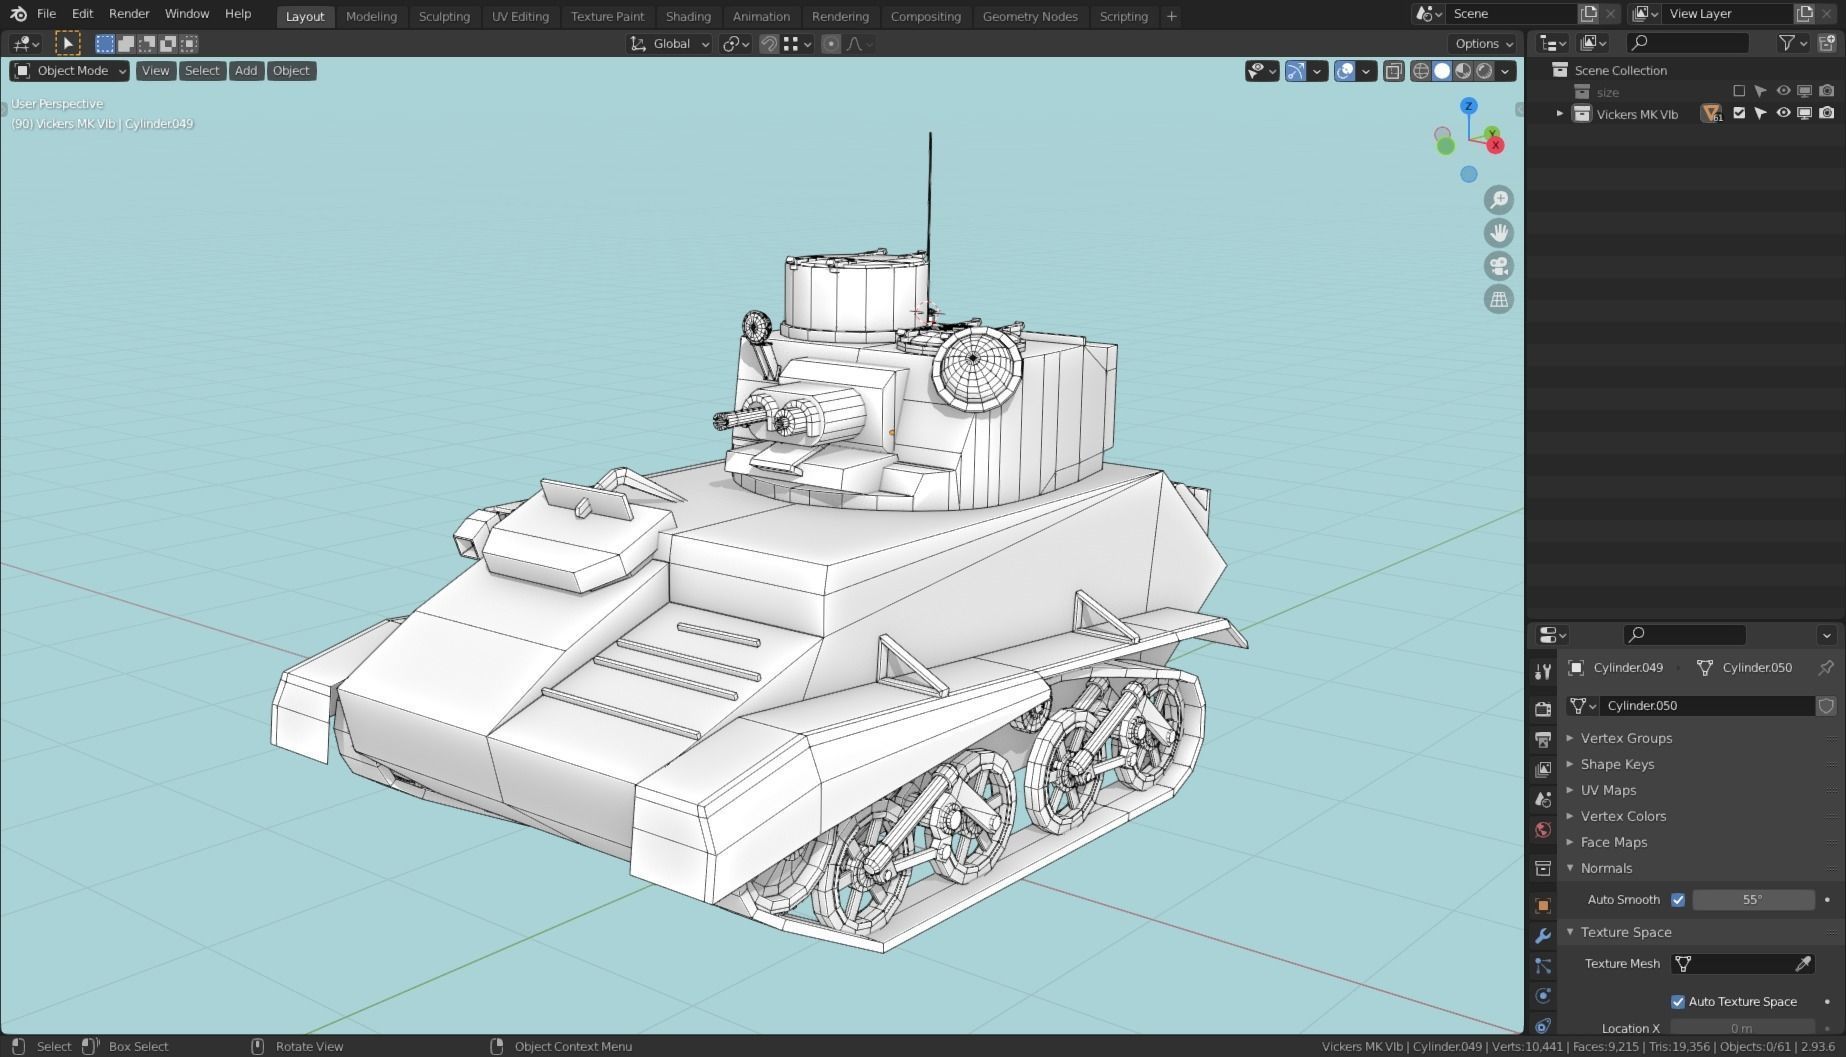This screenshot has width=1846, height=1057.
Task: Toggle Show Gizmo button
Action: tap(1295, 71)
